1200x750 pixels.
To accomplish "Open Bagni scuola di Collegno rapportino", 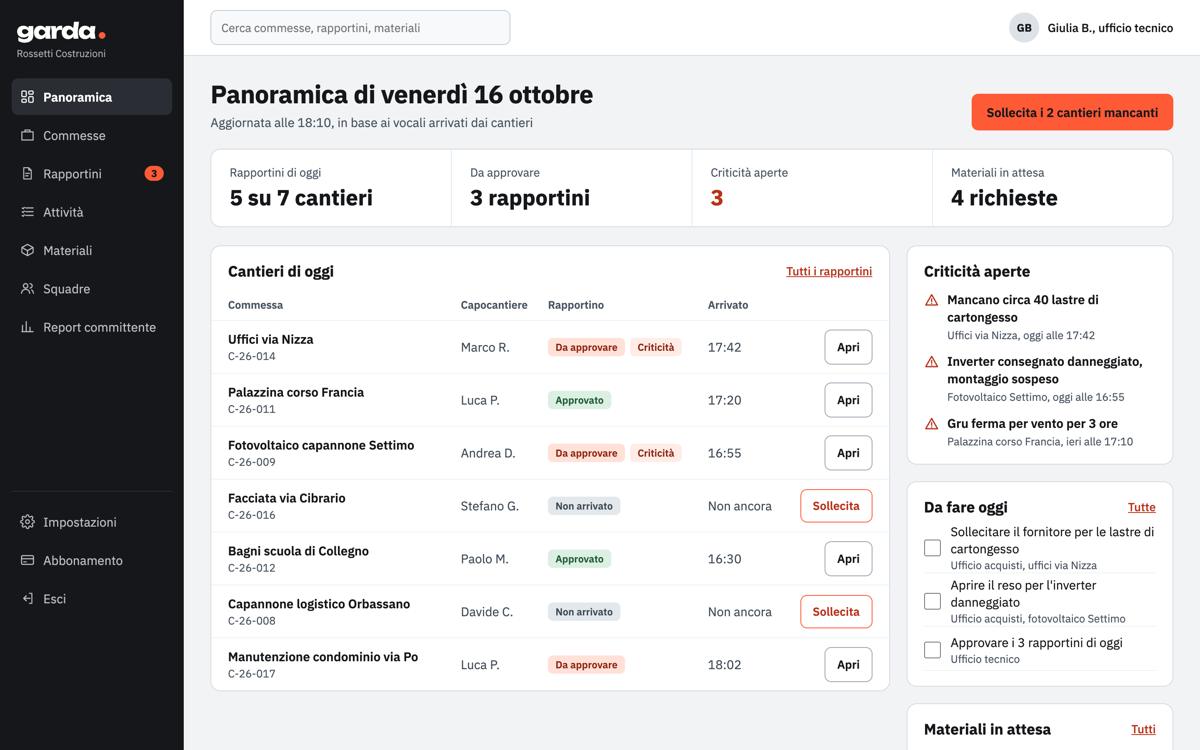I will click(x=848, y=559).
